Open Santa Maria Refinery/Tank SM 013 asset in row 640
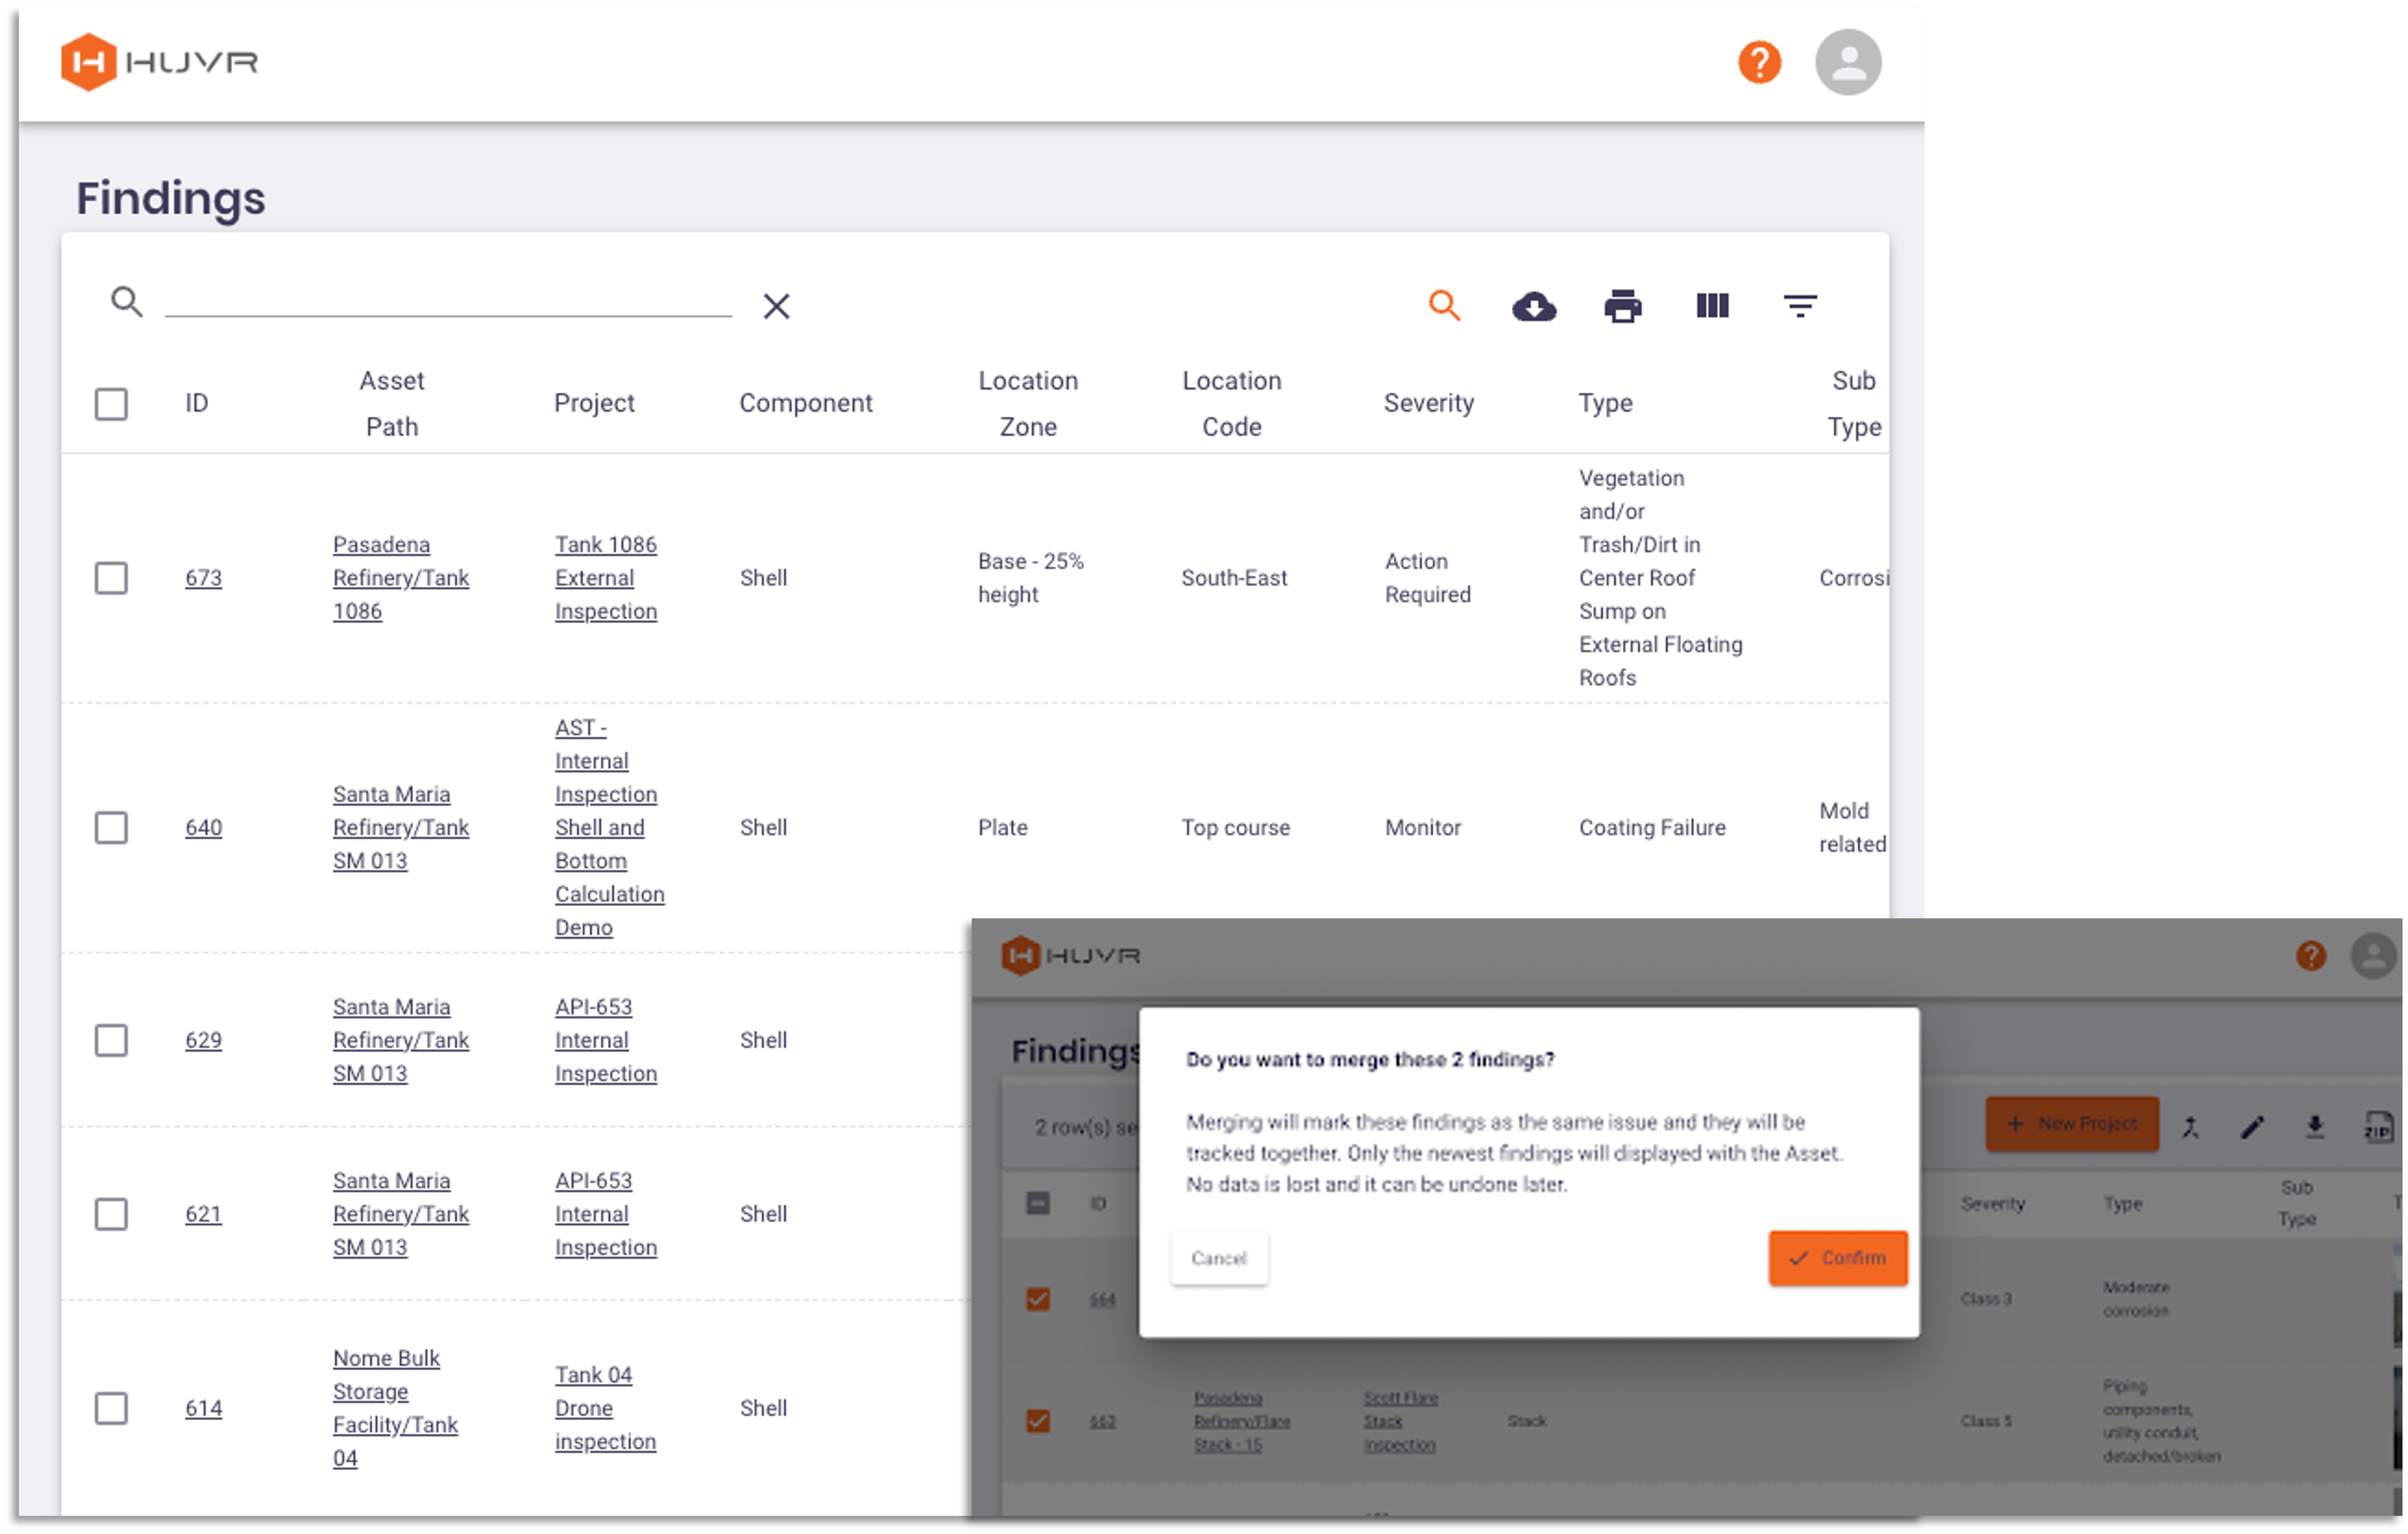Viewport: 2408px width, 1534px height. pos(401,828)
